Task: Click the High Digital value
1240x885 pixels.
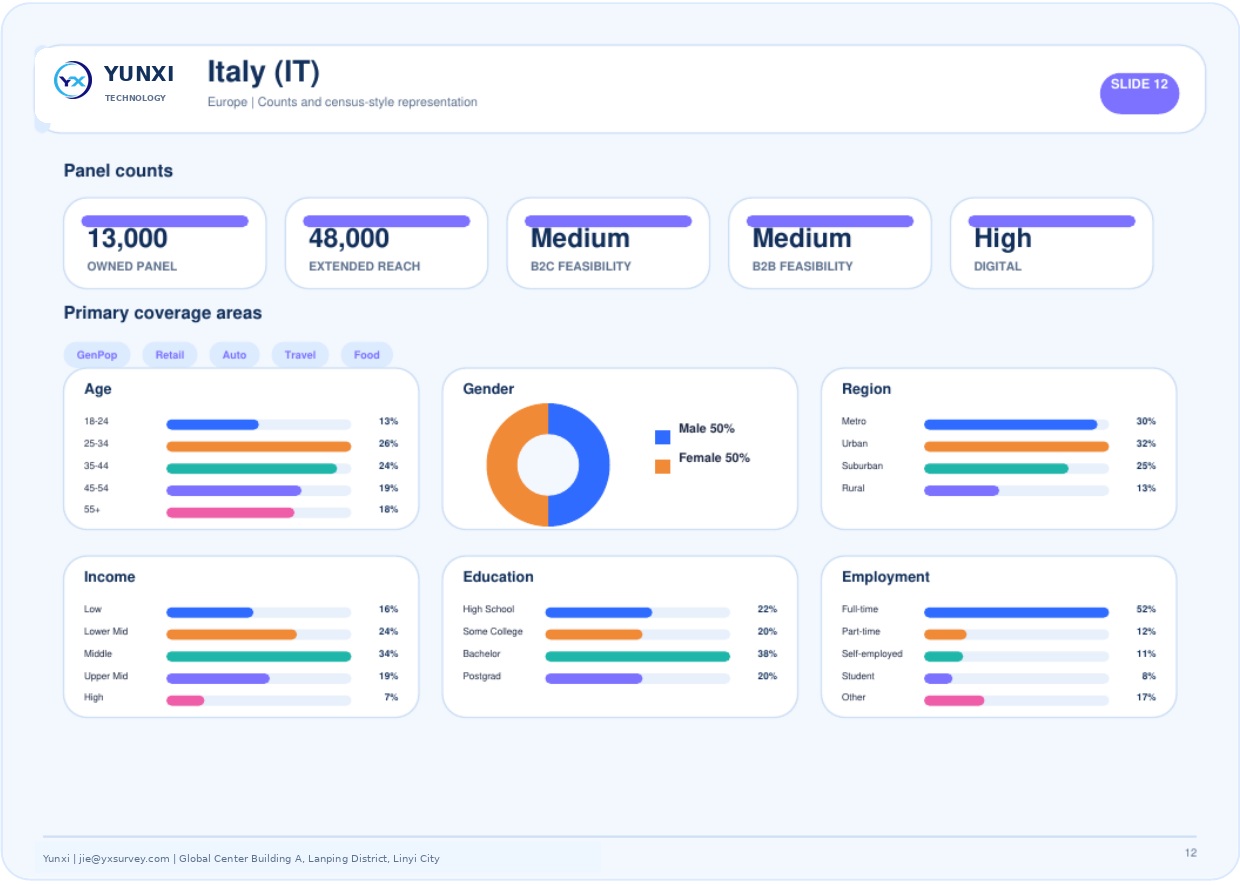Action: click(x=1002, y=239)
